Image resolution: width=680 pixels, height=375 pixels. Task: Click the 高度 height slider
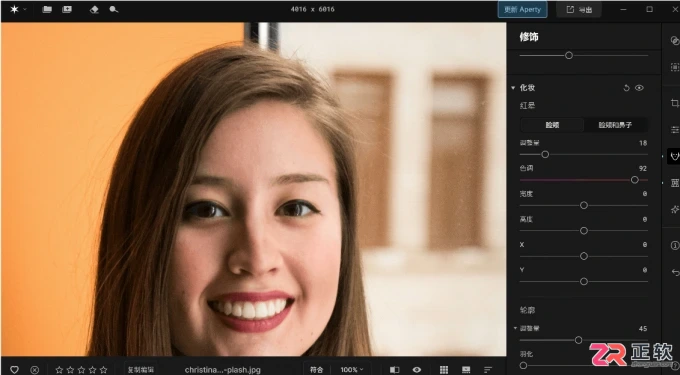tap(584, 231)
